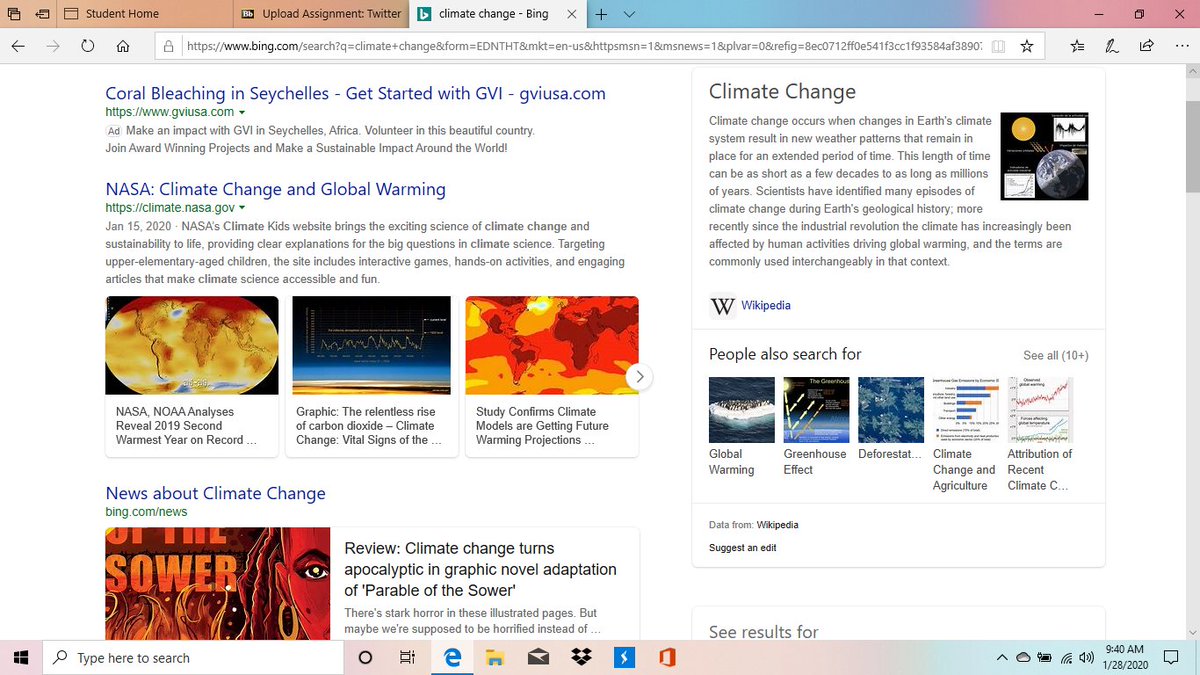Open Task View icon
This screenshot has height=675, width=1200.
click(407, 657)
